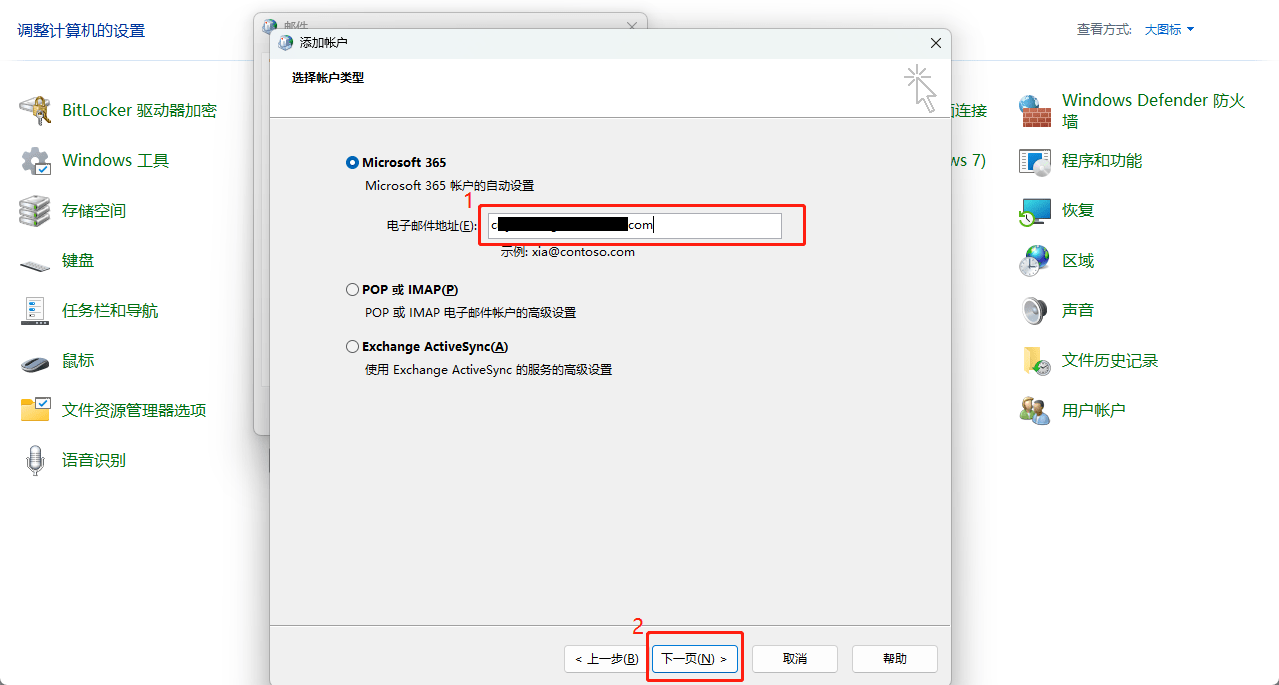Open the 声音 speaker icon
1279x685 pixels.
[1035, 311]
